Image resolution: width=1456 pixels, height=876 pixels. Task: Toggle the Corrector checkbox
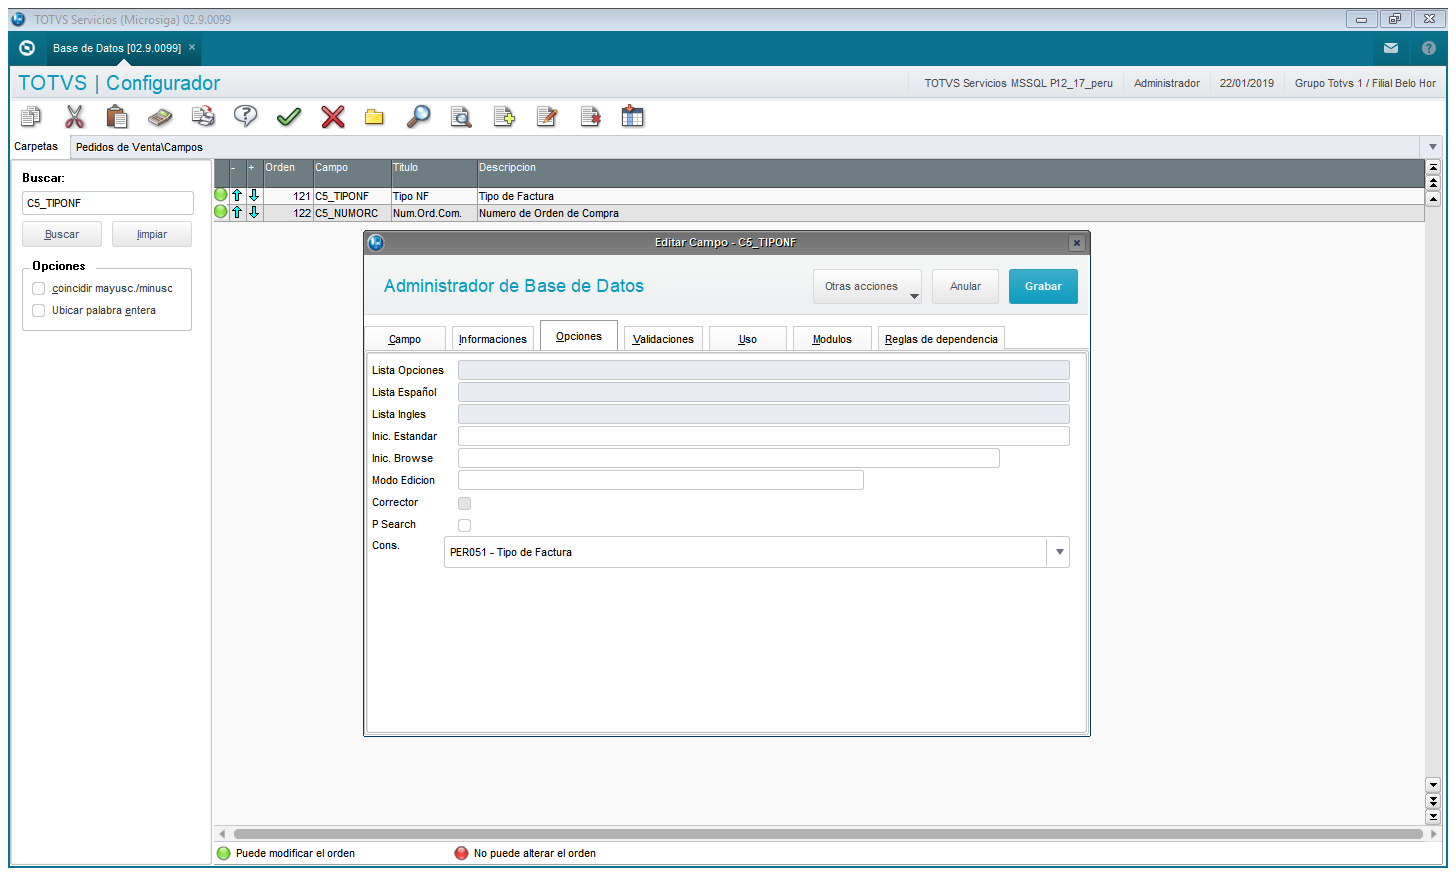(464, 503)
